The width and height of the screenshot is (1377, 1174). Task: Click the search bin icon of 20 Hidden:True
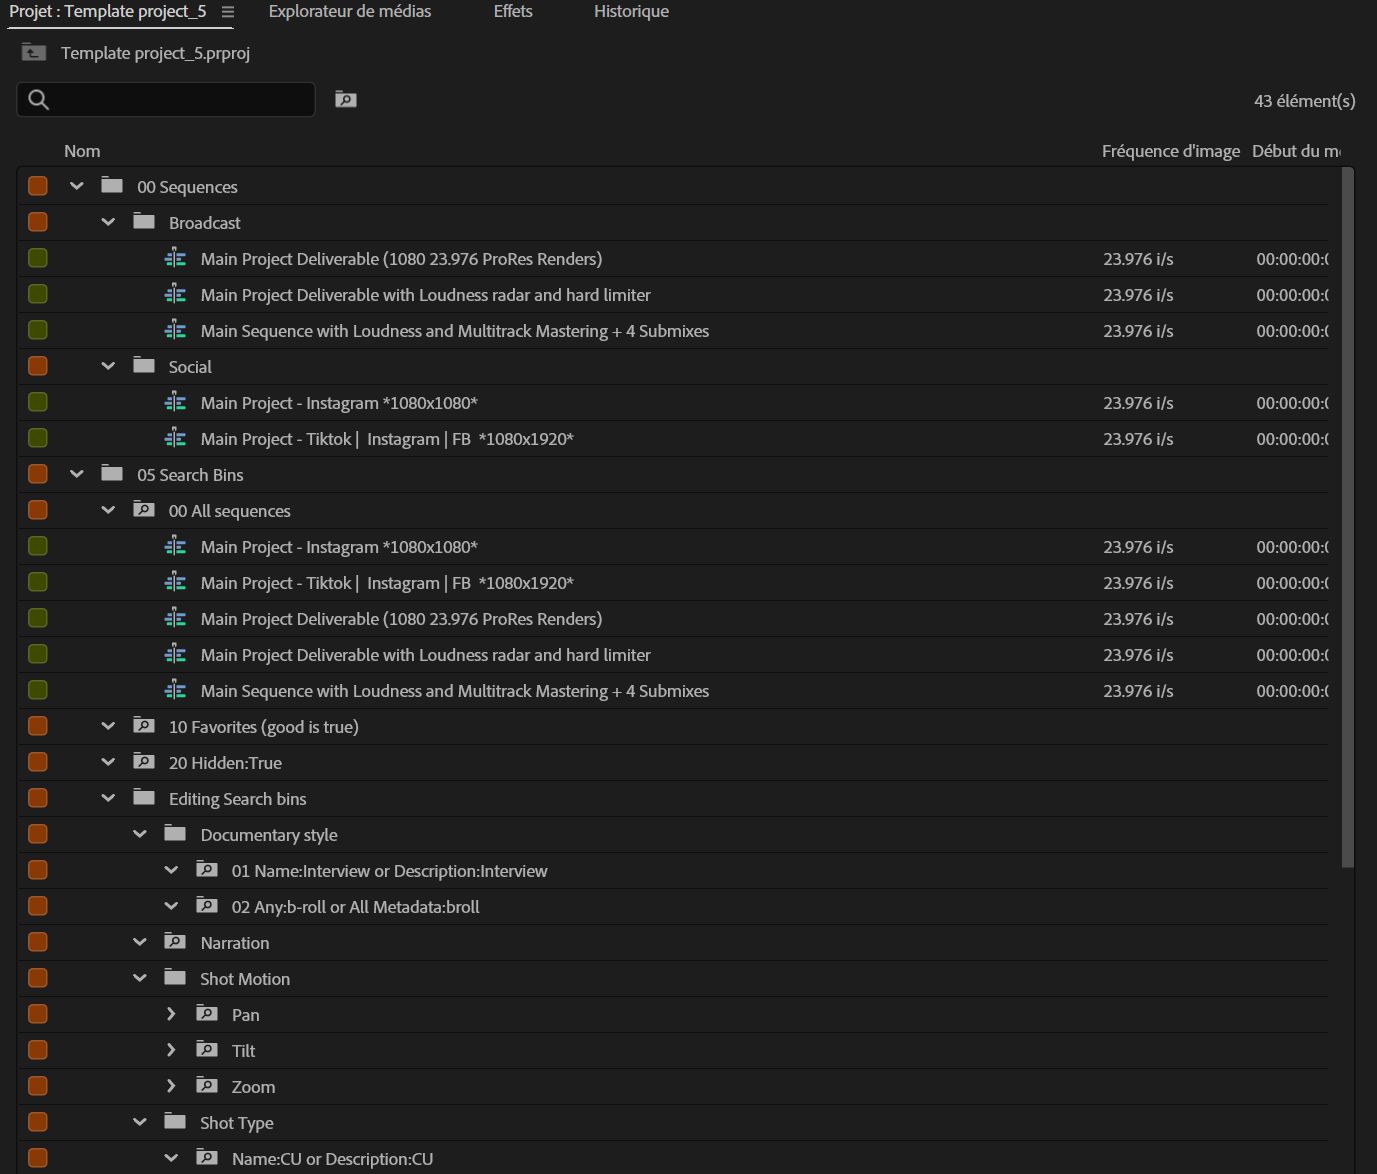144,761
